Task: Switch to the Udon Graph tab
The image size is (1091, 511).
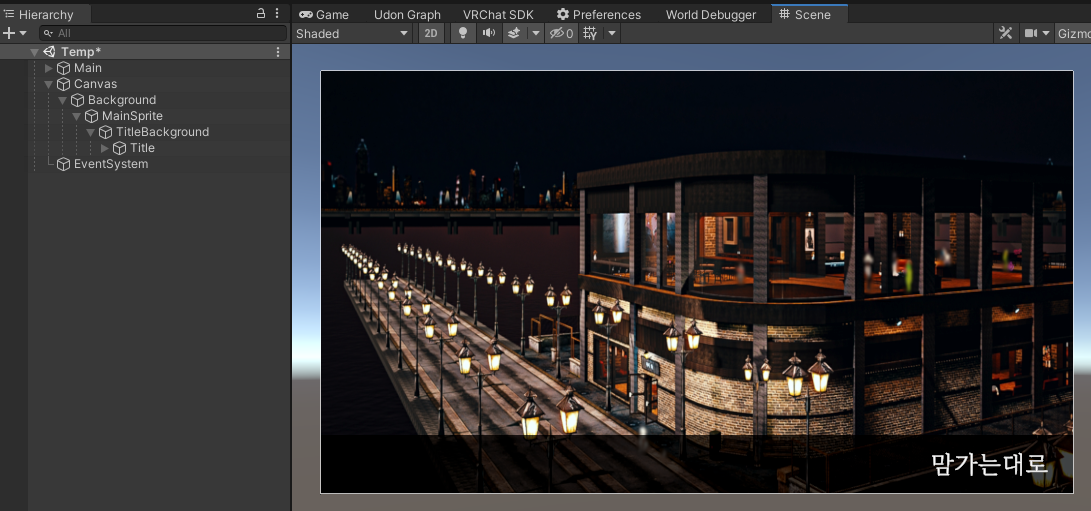Action: click(x=407, y=15)
